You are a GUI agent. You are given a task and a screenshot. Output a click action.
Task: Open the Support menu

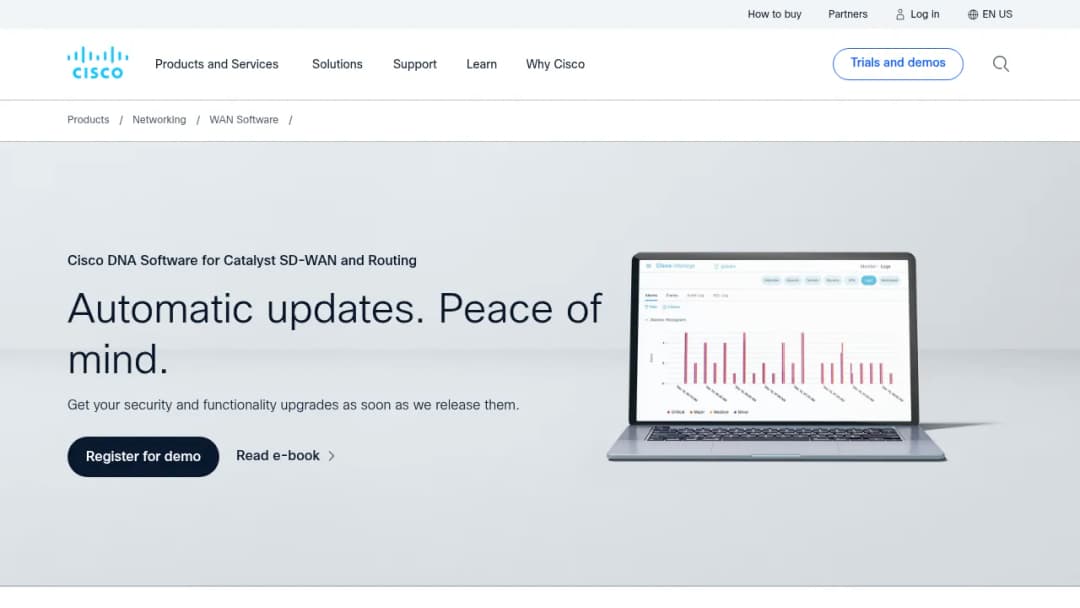point(415,64)
